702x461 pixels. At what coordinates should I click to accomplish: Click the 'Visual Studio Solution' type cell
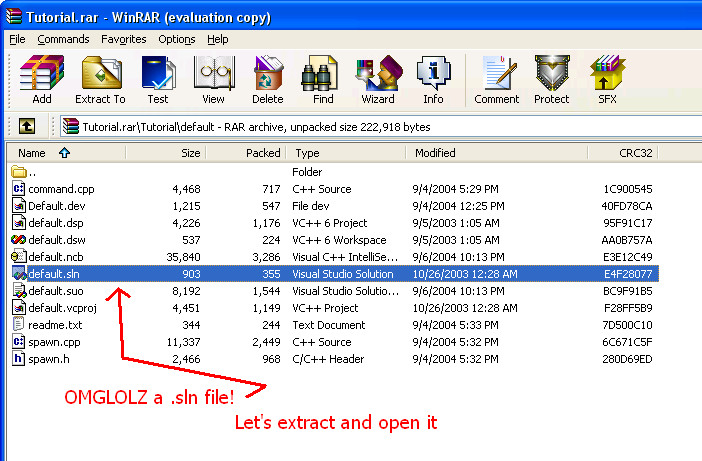click(343, 274)
